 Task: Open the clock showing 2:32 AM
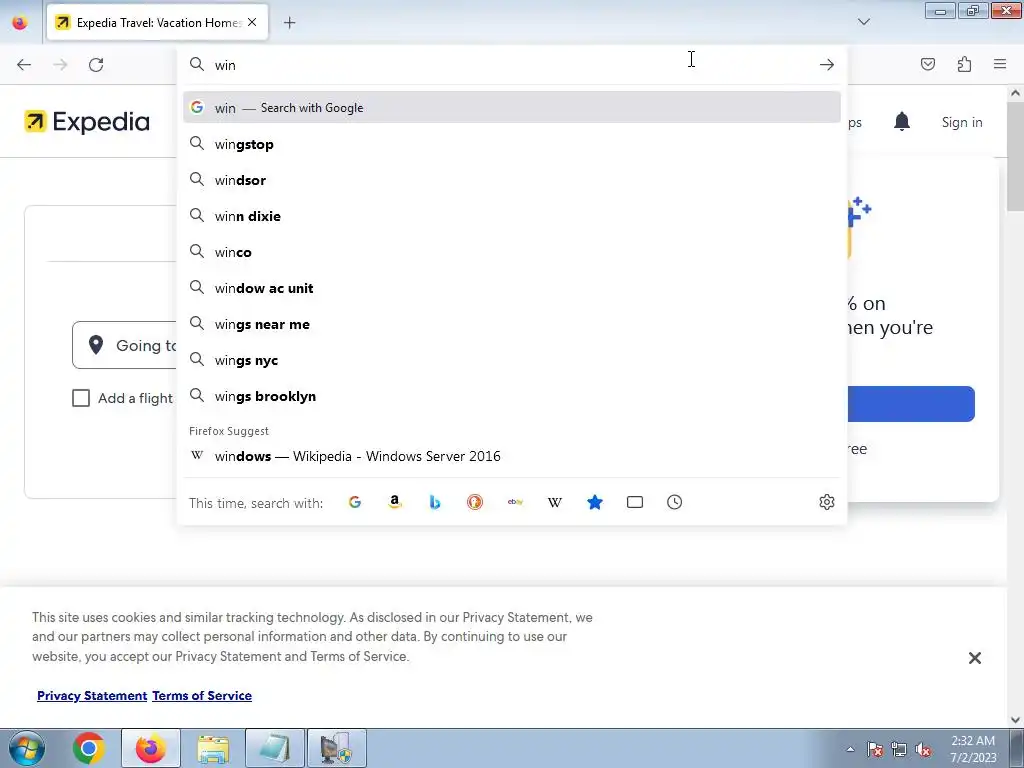973,749
